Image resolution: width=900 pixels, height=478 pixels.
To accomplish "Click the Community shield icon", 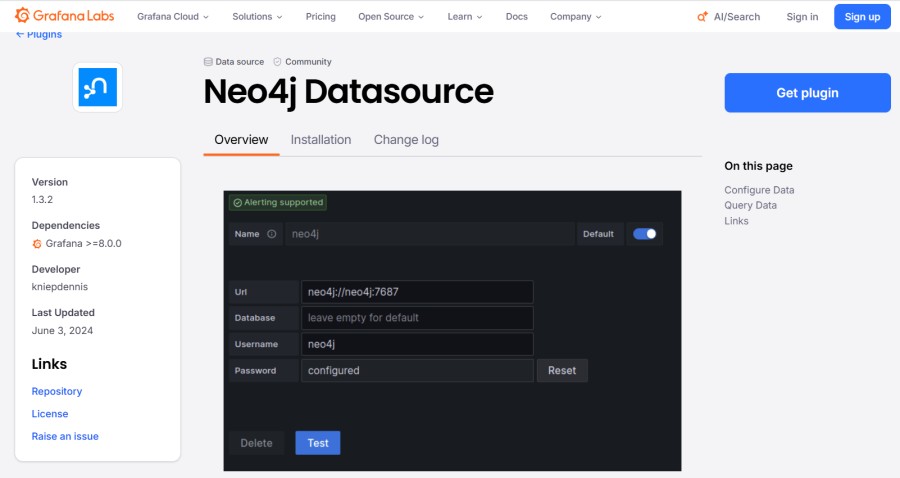I will [x=277, y=62].
